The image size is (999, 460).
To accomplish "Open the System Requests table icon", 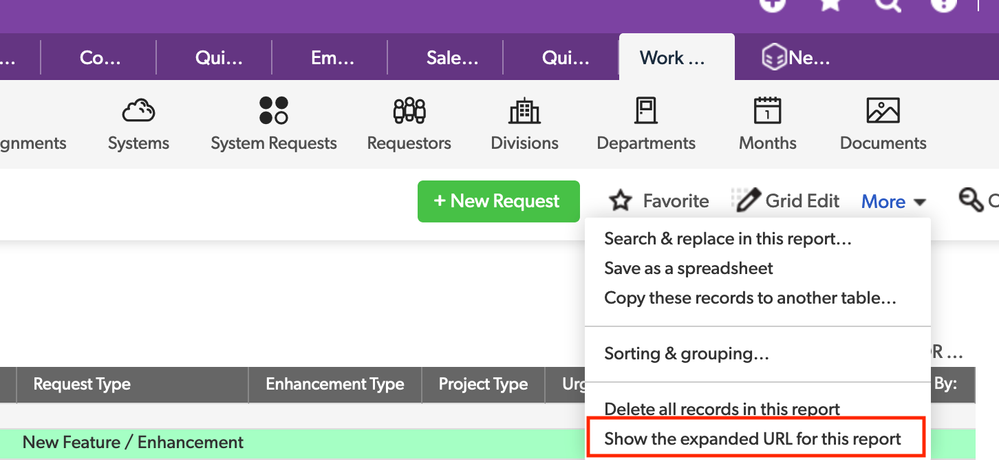I will click(x=273, y=110).
